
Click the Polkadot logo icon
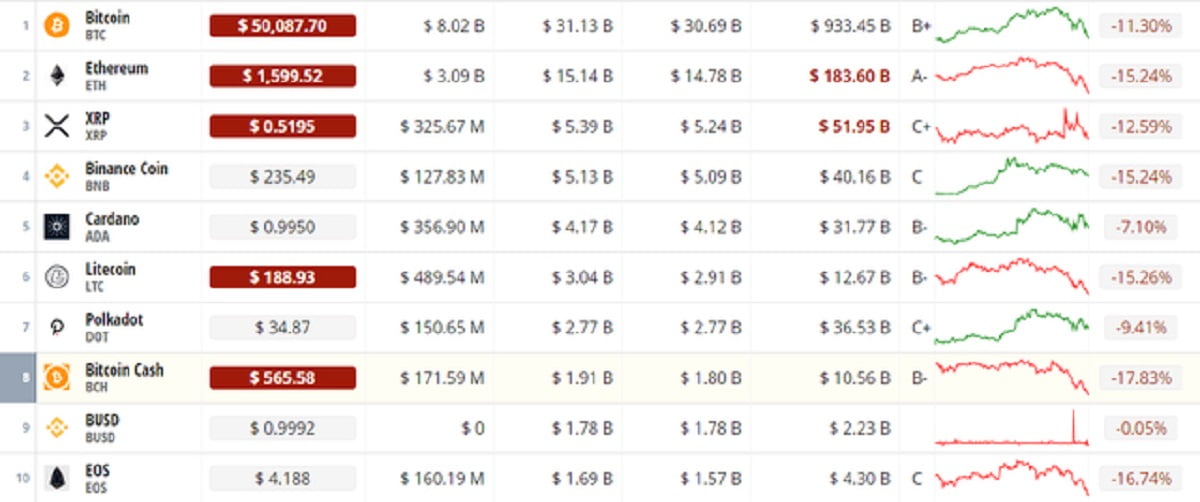click(x=57, y=328)
